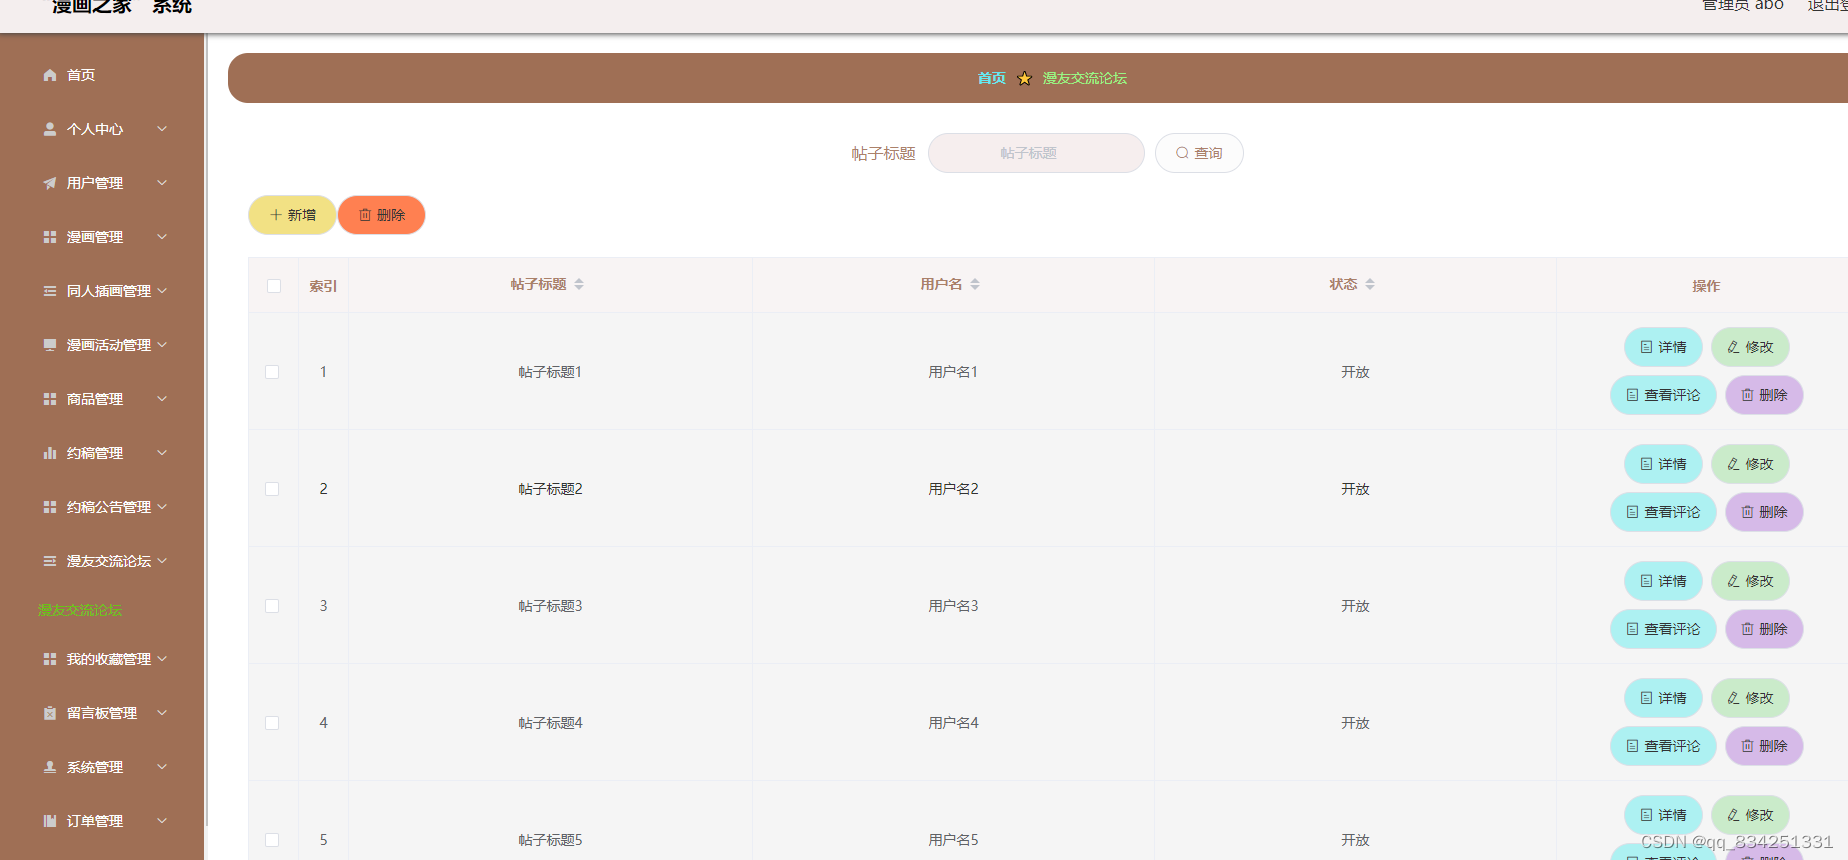Viewport: 1848px width, 860px height.
Task: Click 修改 for 帖子标题5
Action: pyautogui.click(x=1750, y=815)
